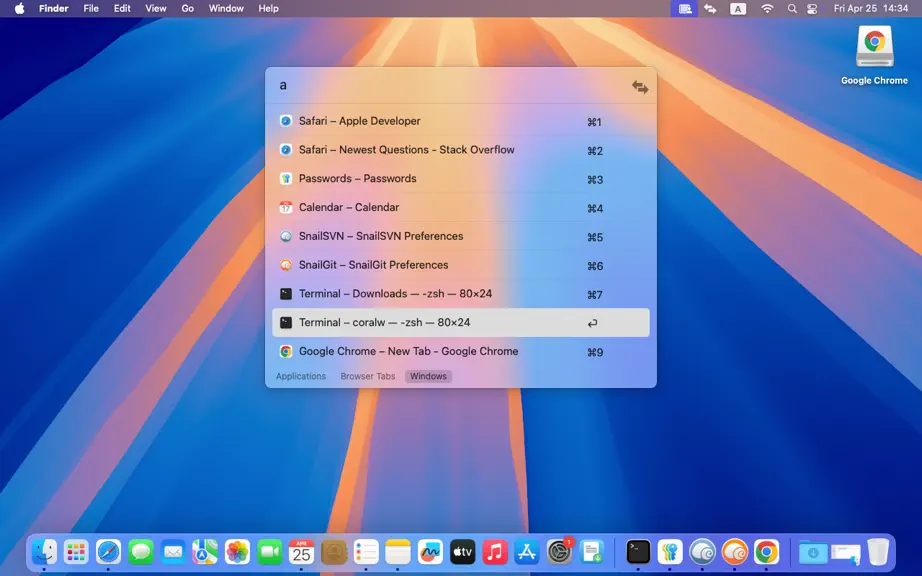Click the search field containing "a"
The width and height of the screenshot is (922, 576).
pyautogui.click(x=450, y=86)
